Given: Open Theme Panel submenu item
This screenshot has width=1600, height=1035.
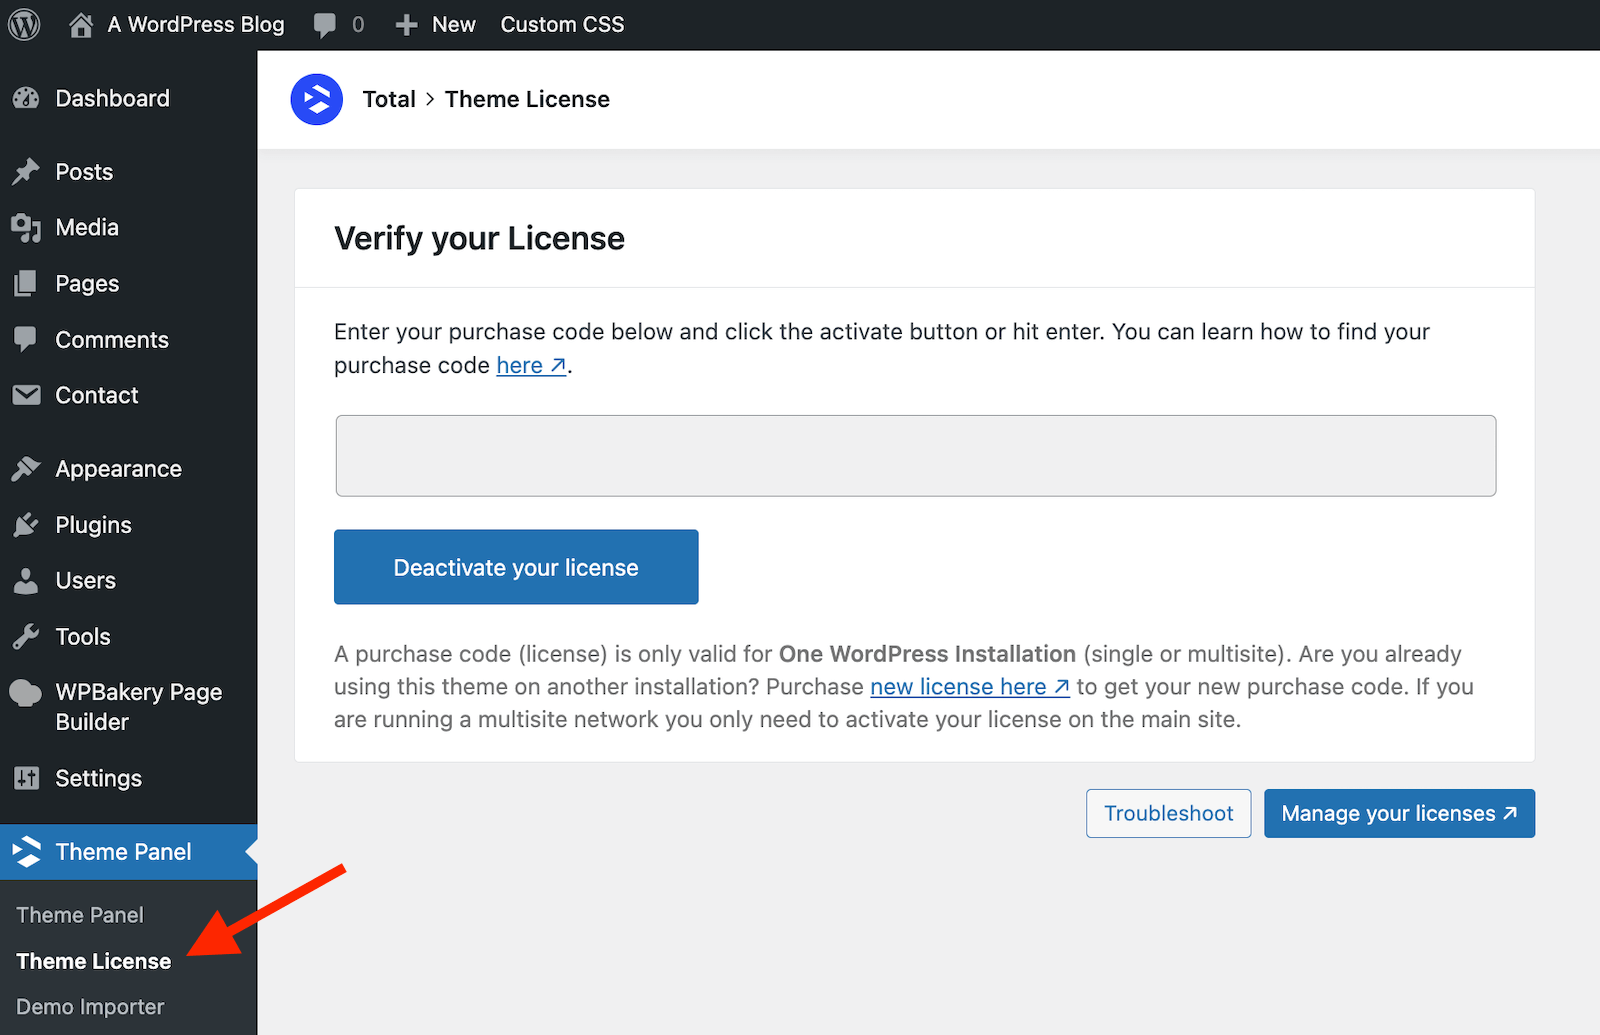Looking at the screenshot, I should (80, 915).
